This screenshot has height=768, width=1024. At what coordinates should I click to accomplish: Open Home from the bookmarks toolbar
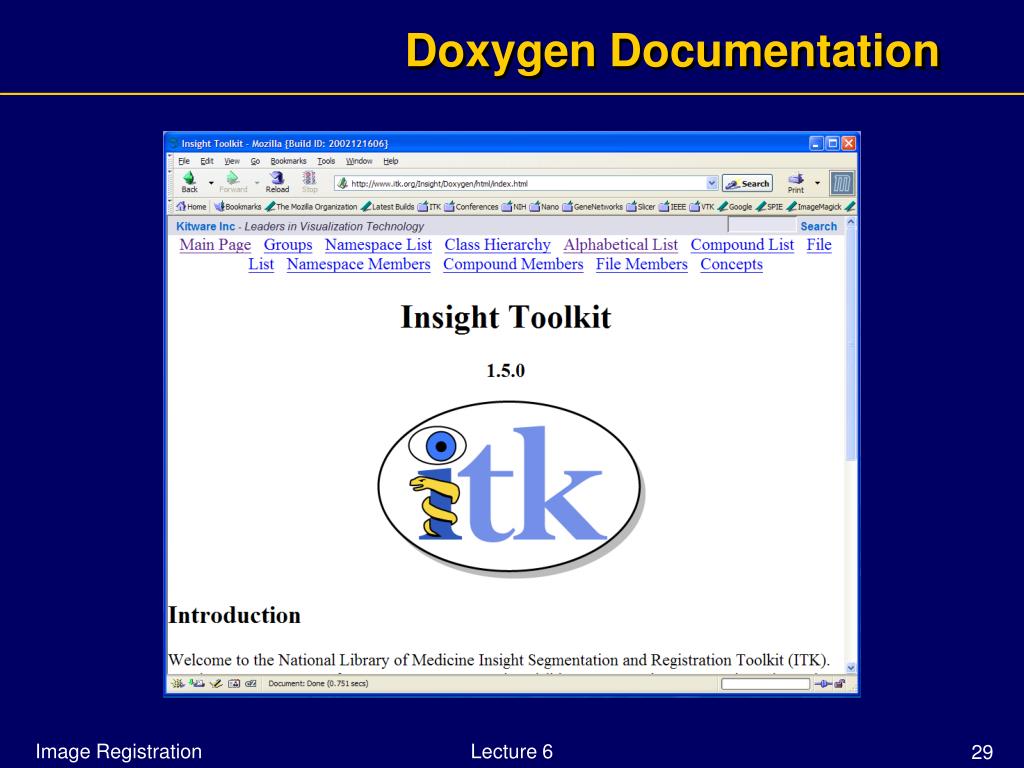pos(191,206)
